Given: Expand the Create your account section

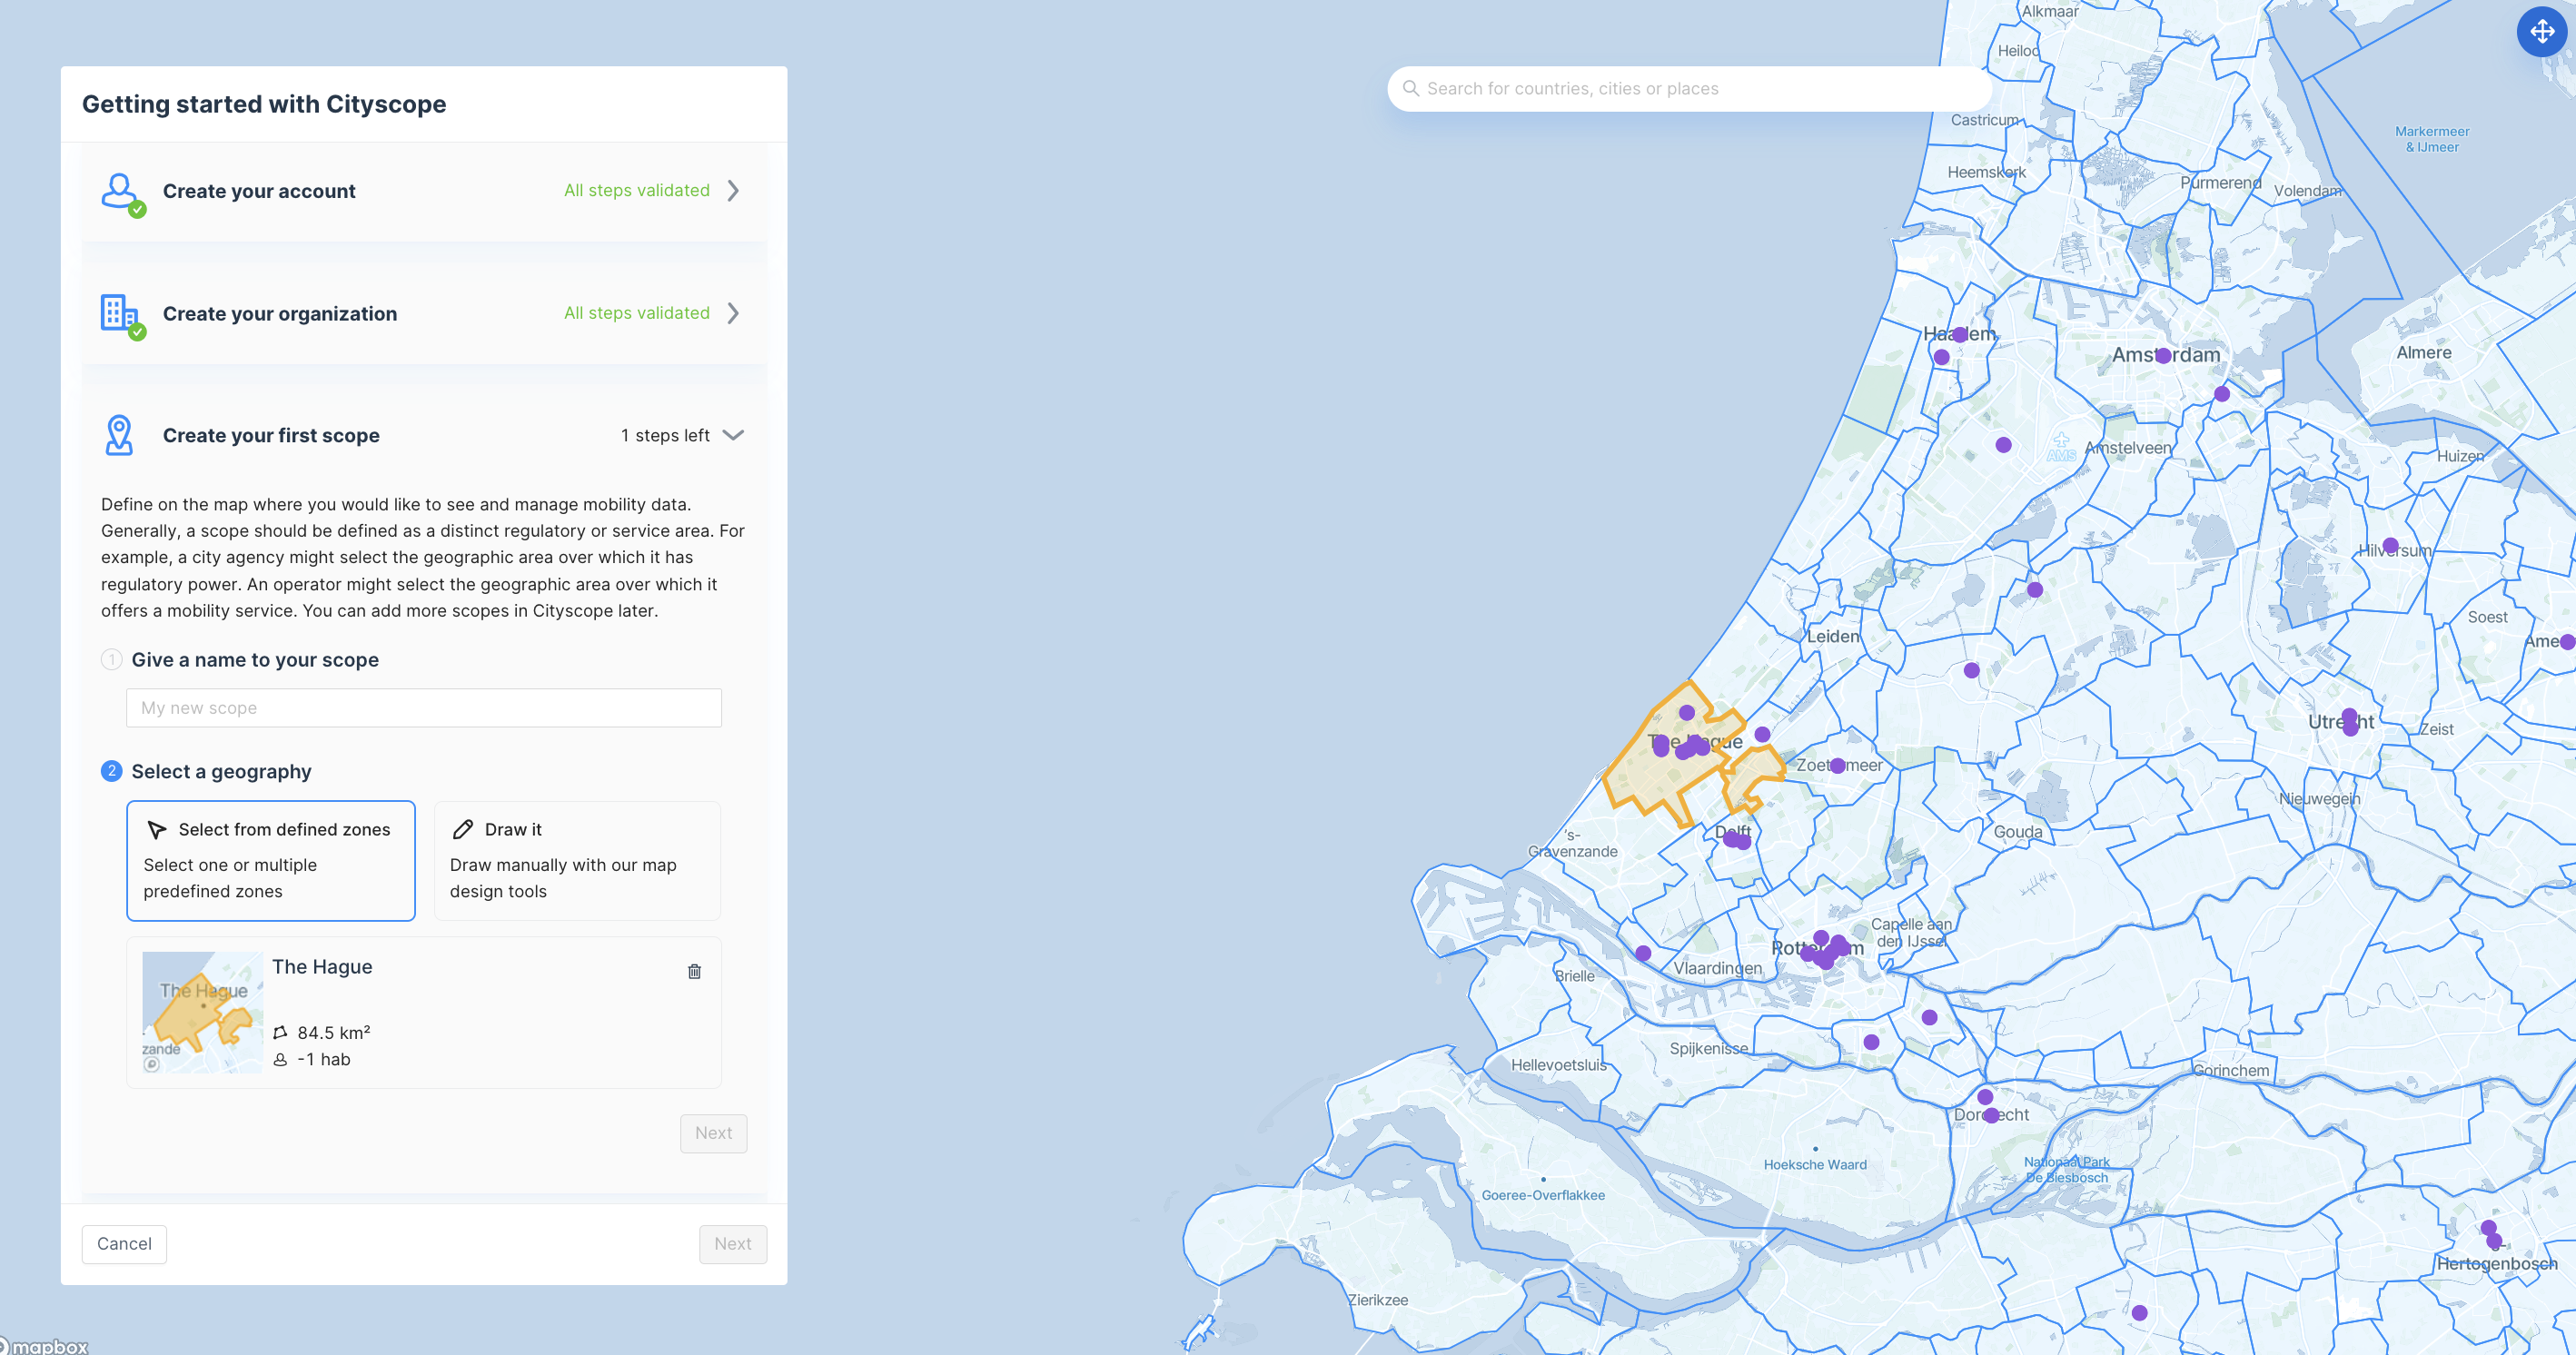Looking at the screenshot, I should (733, 190).
